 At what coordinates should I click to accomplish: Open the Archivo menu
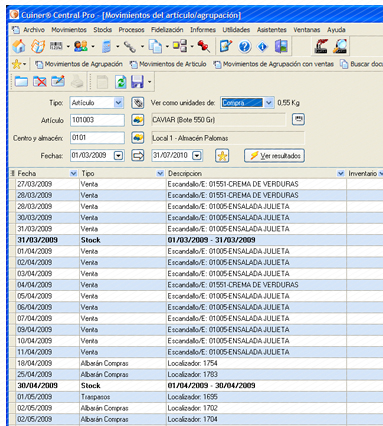(x=34, y=30)
